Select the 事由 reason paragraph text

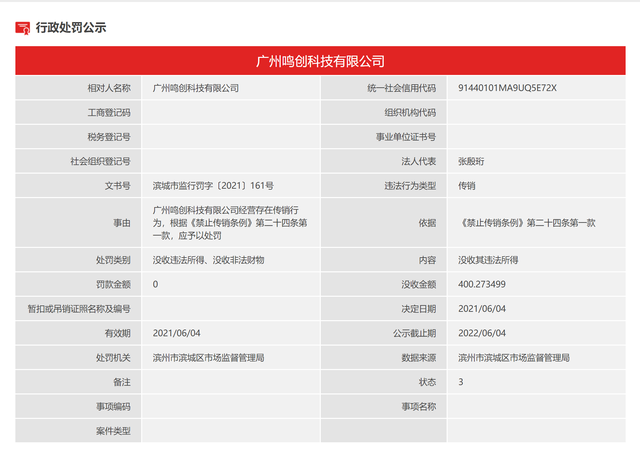coord(230,223)
